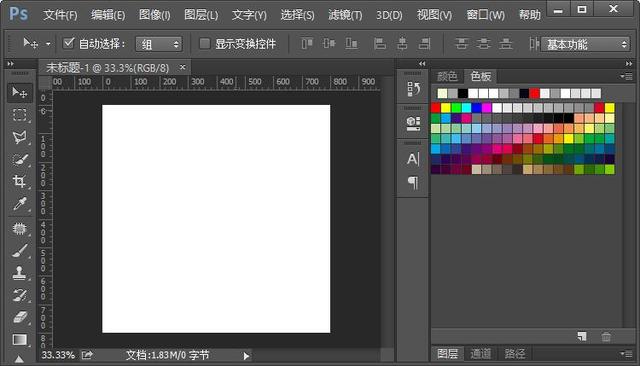This screenshot has width=640, height=366.
Task: Open the 基本功能 workspace dropdown
Action: tap(585, 44)
